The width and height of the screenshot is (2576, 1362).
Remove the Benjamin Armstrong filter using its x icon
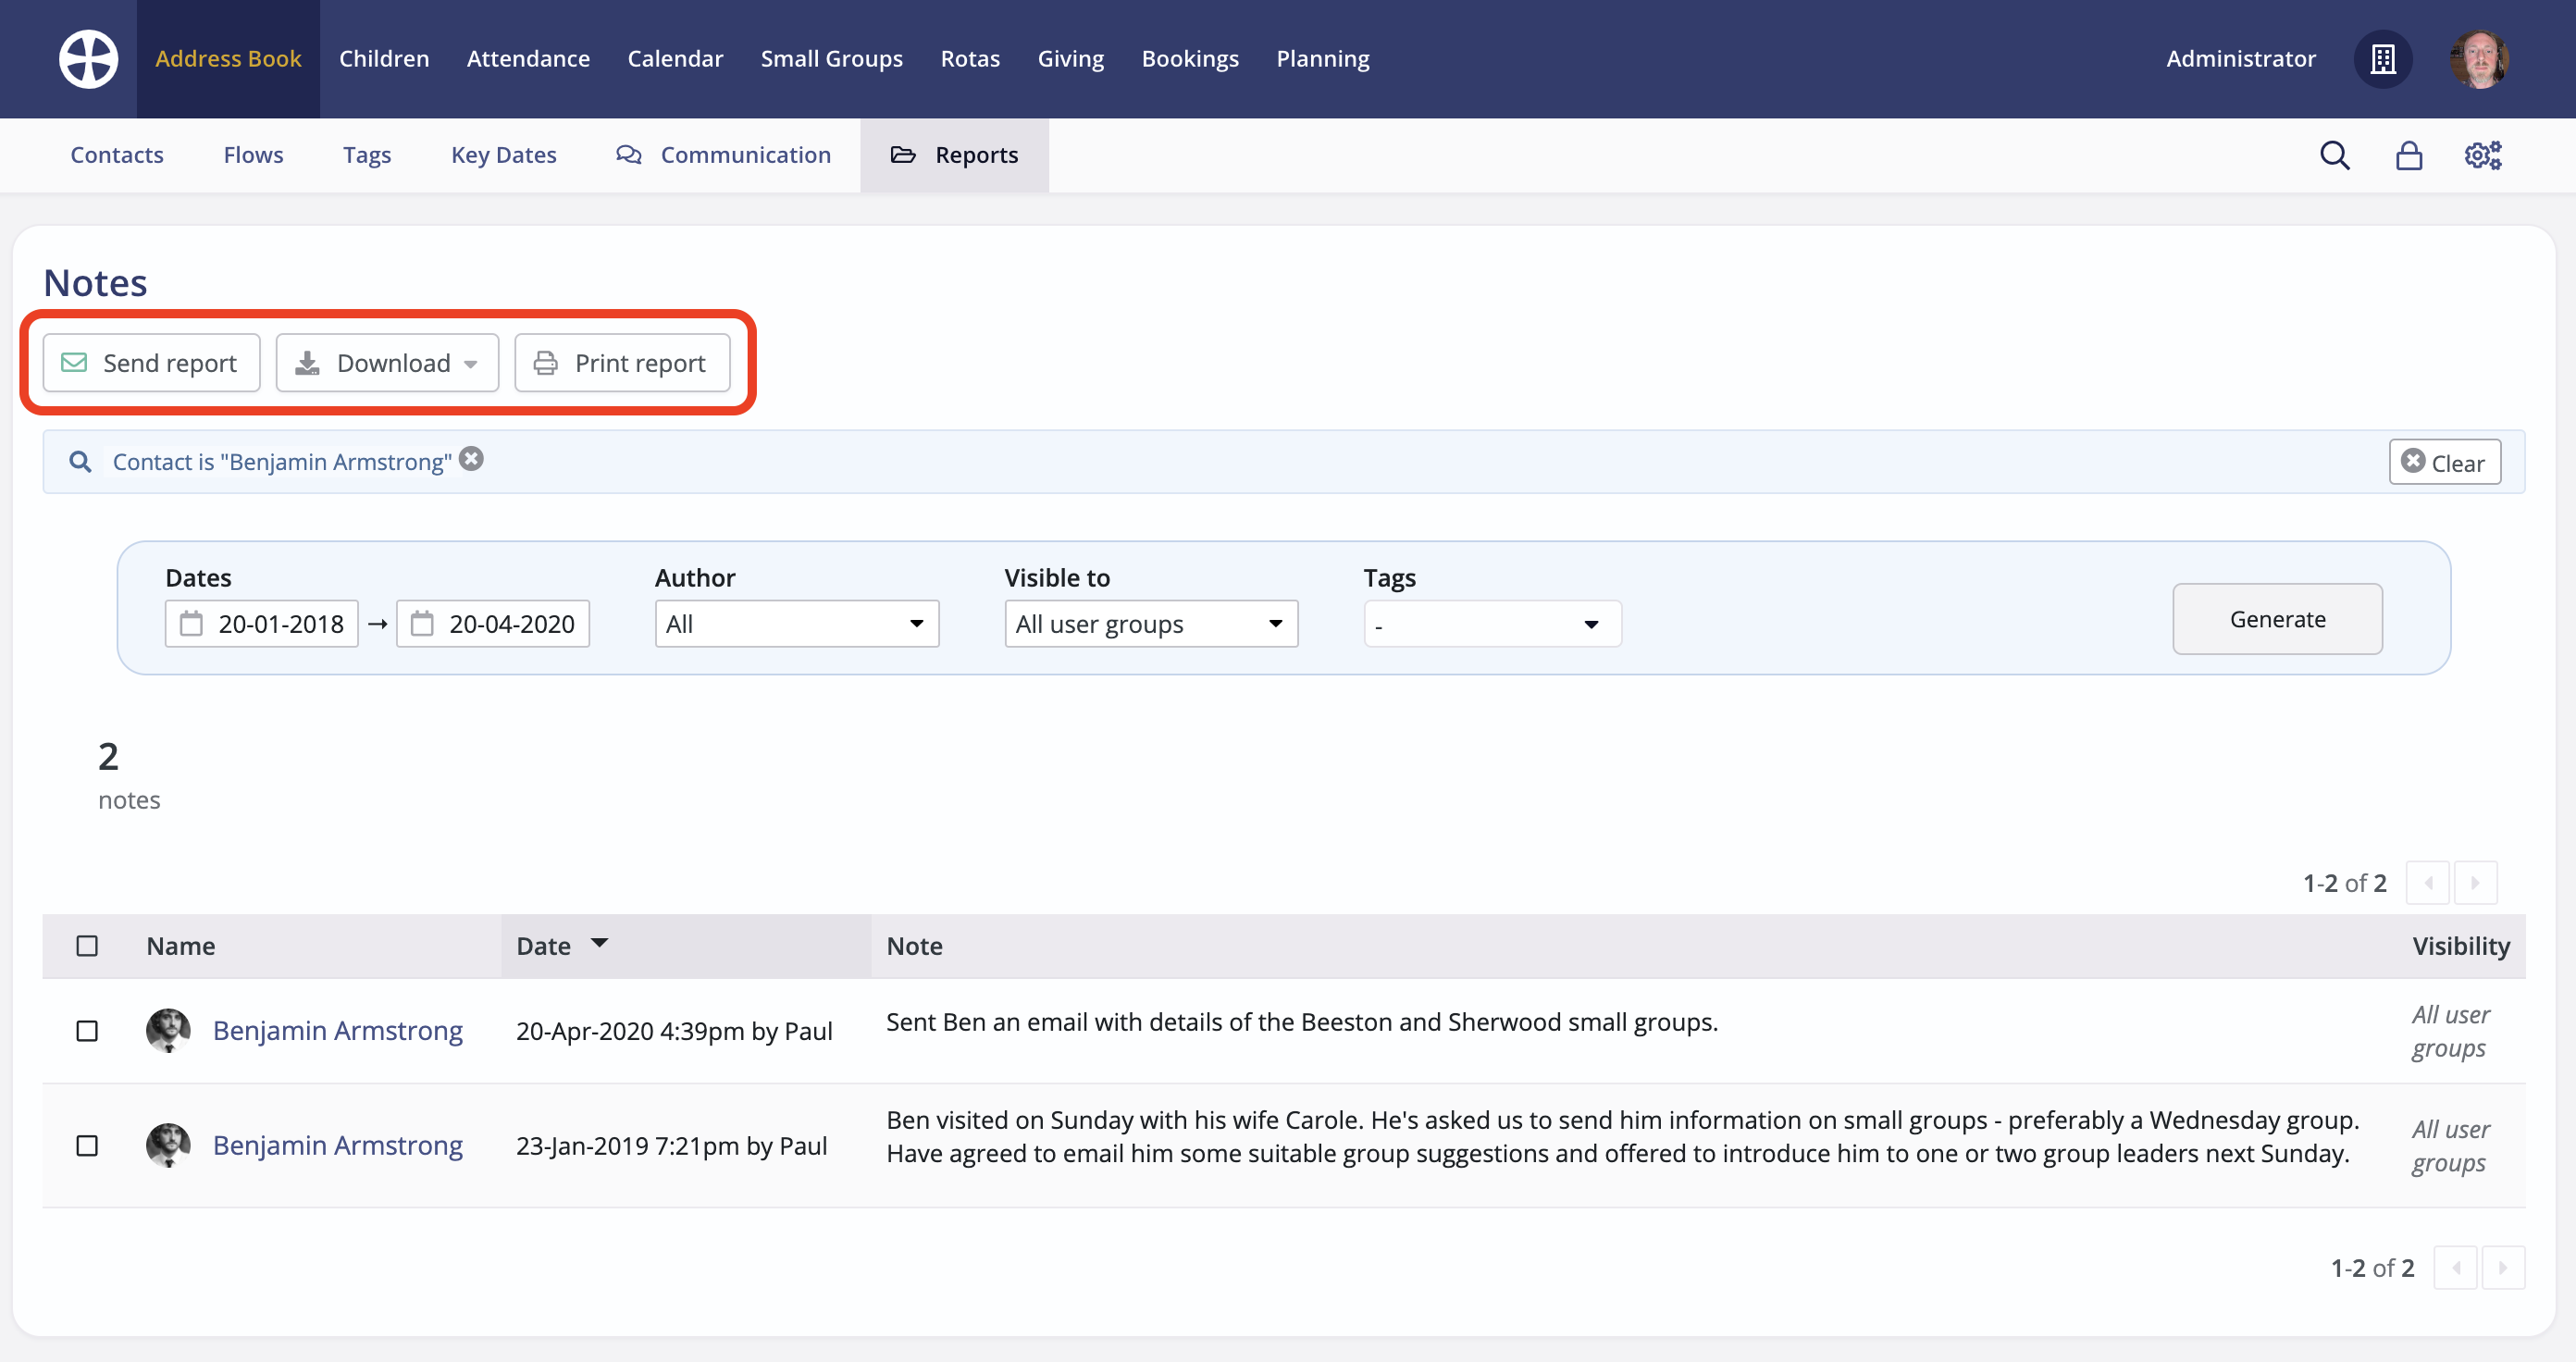pyautogui.click(x=471, y=458)
